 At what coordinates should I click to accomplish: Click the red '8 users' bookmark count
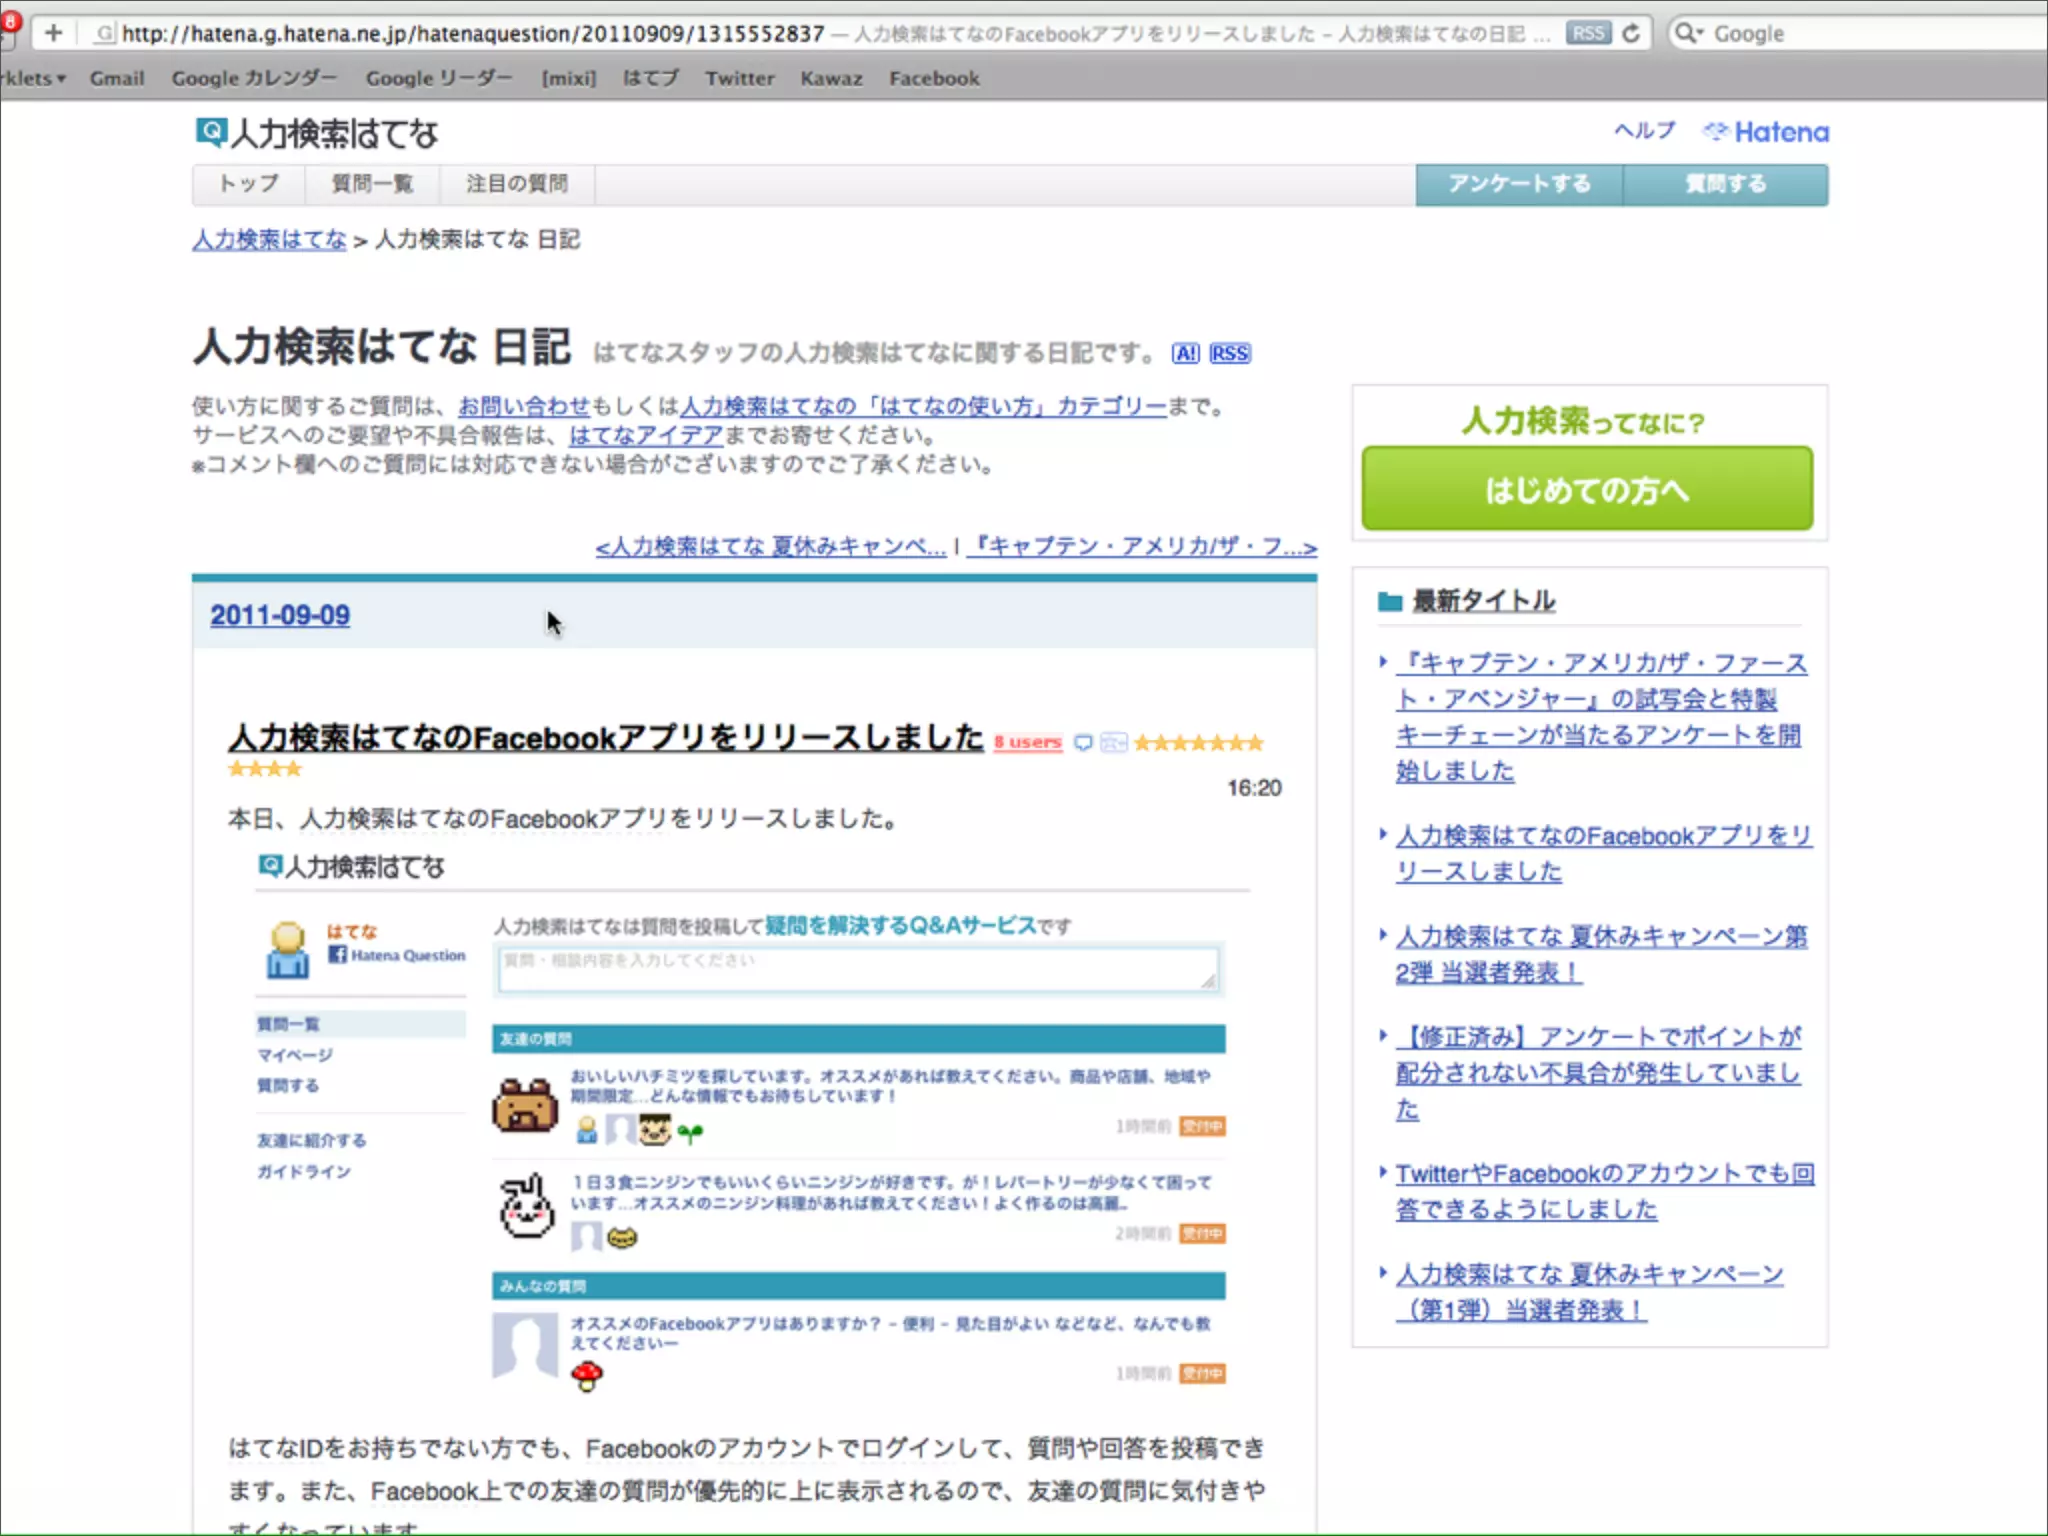(x=1027, y=742)
